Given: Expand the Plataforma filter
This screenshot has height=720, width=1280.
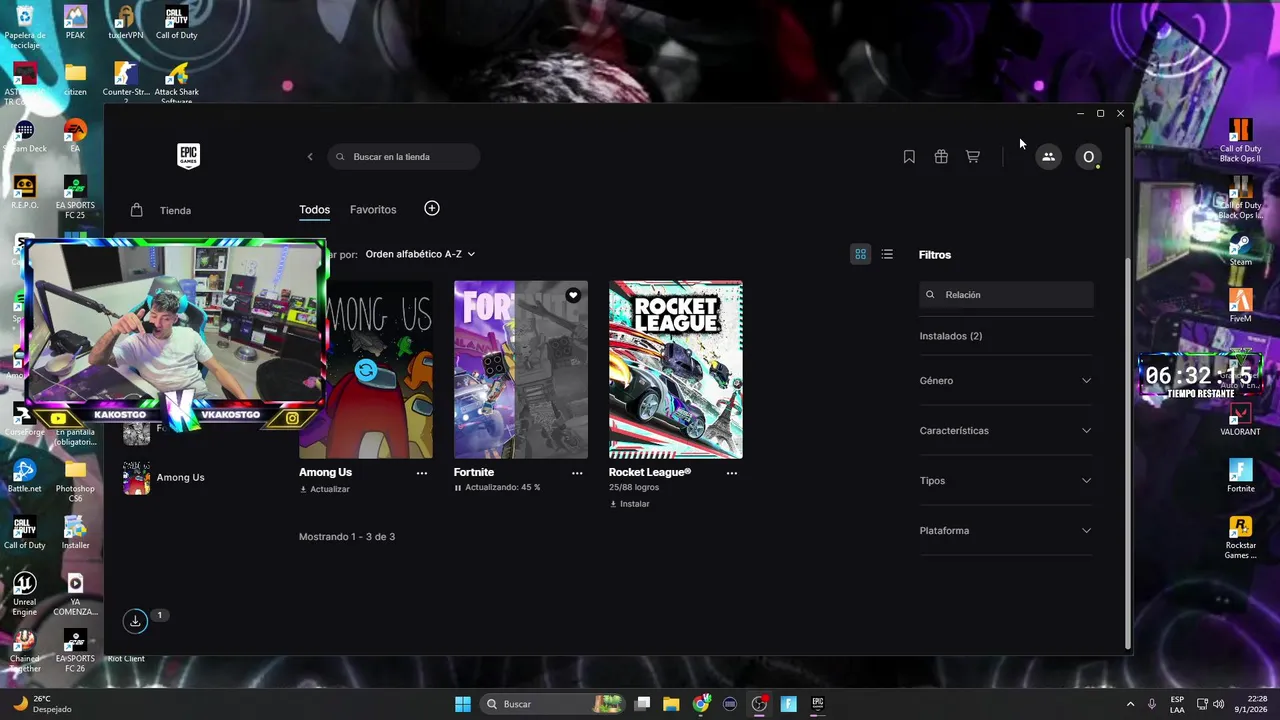Looking at the screenshot, I should pos(1005,531).
